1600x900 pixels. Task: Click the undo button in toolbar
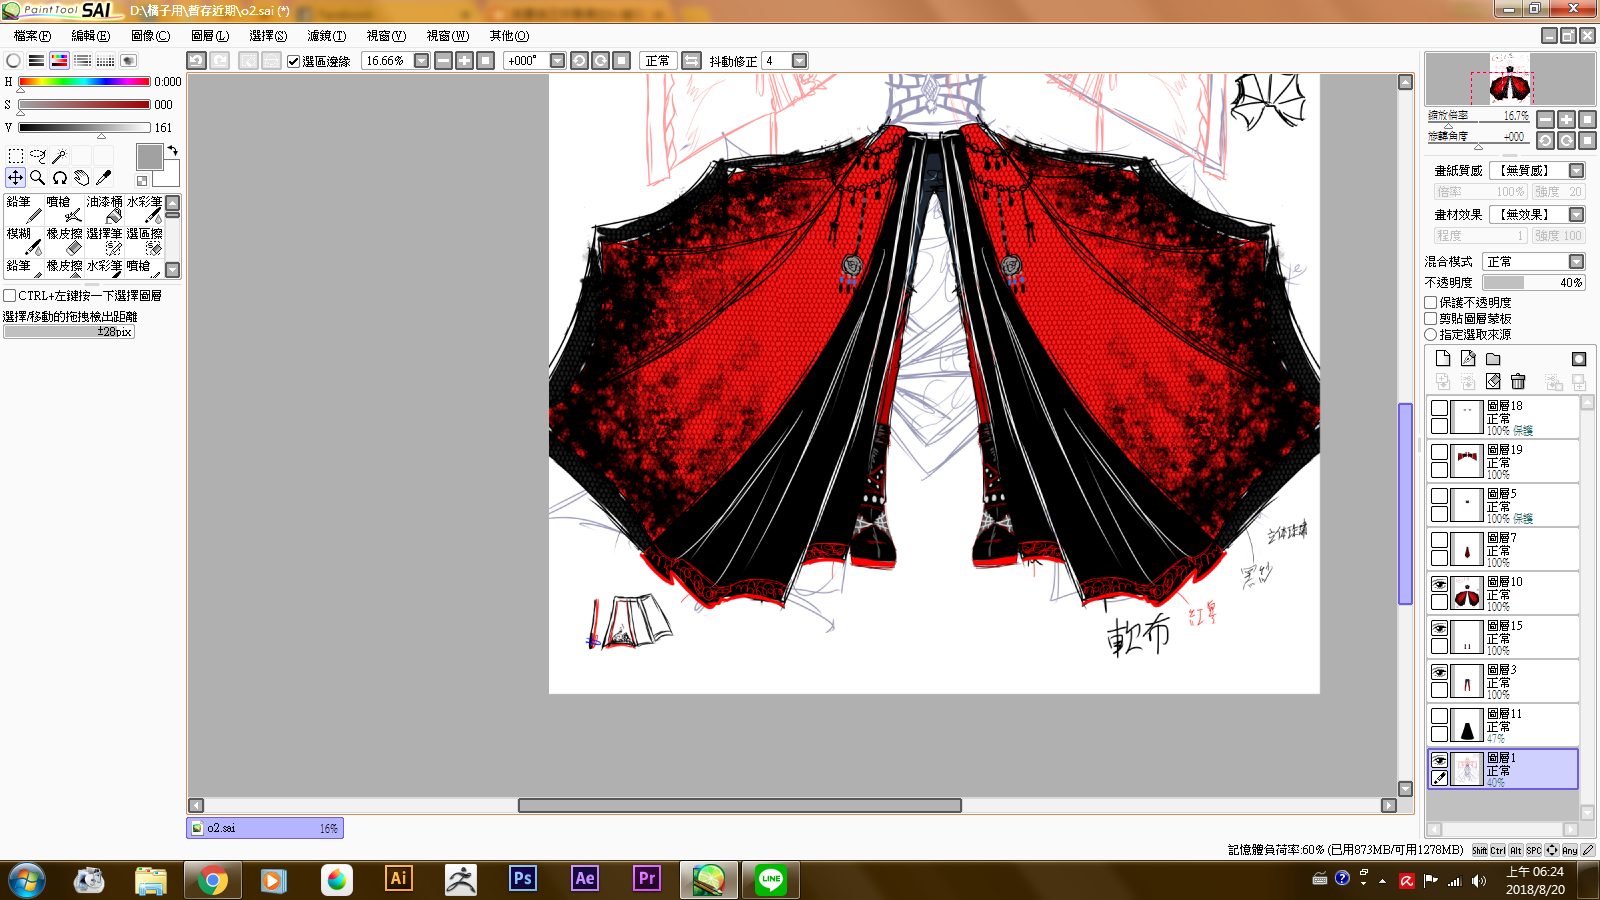click(196, 60)
